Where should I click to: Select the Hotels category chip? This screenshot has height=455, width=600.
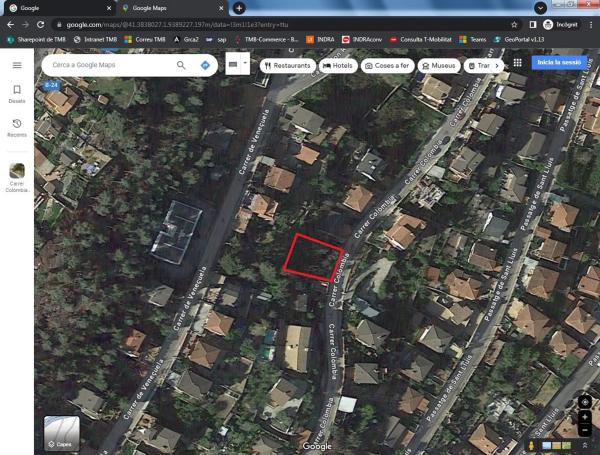coord(340,65)
